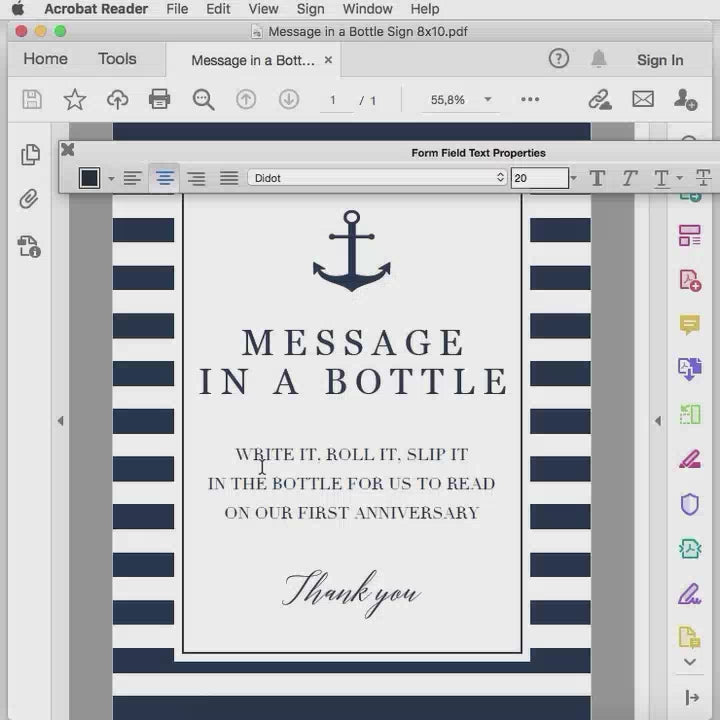Open the page thumbnails panel
The image size is (720, 720).
(x=30, y=155)
